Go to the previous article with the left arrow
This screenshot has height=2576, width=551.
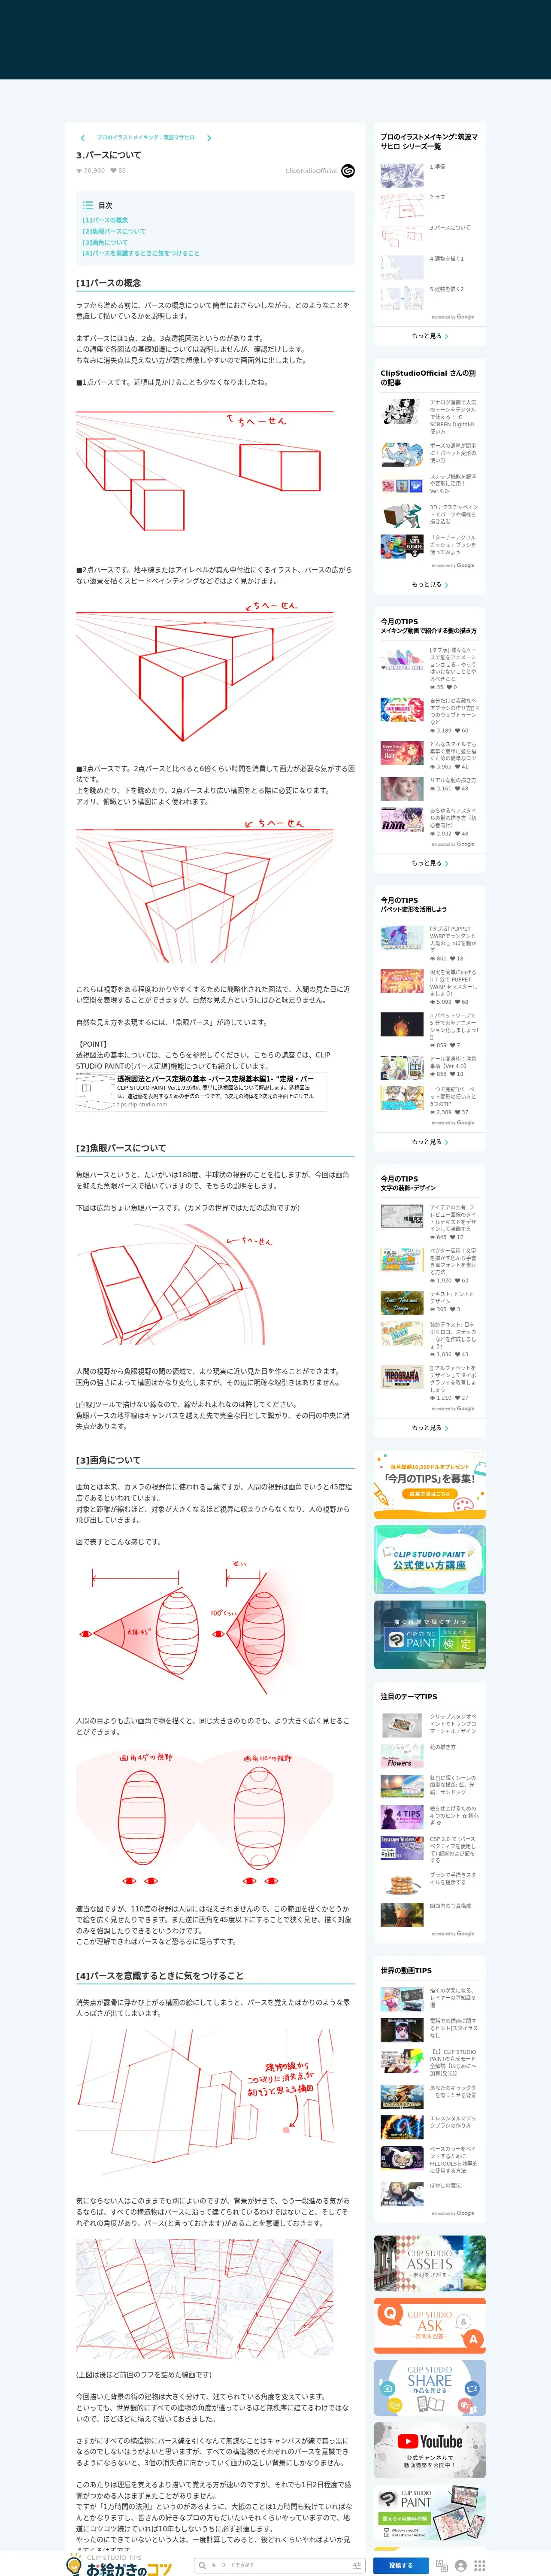tap(82, 138)
